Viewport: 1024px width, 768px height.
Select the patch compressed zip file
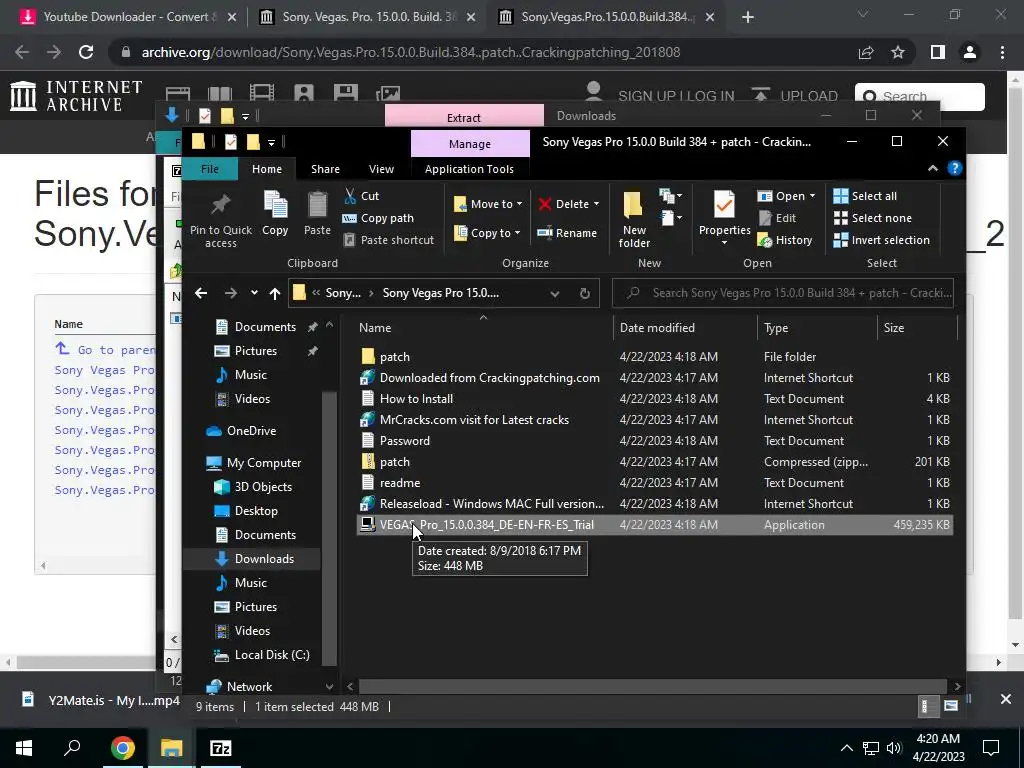click(654, 462)
